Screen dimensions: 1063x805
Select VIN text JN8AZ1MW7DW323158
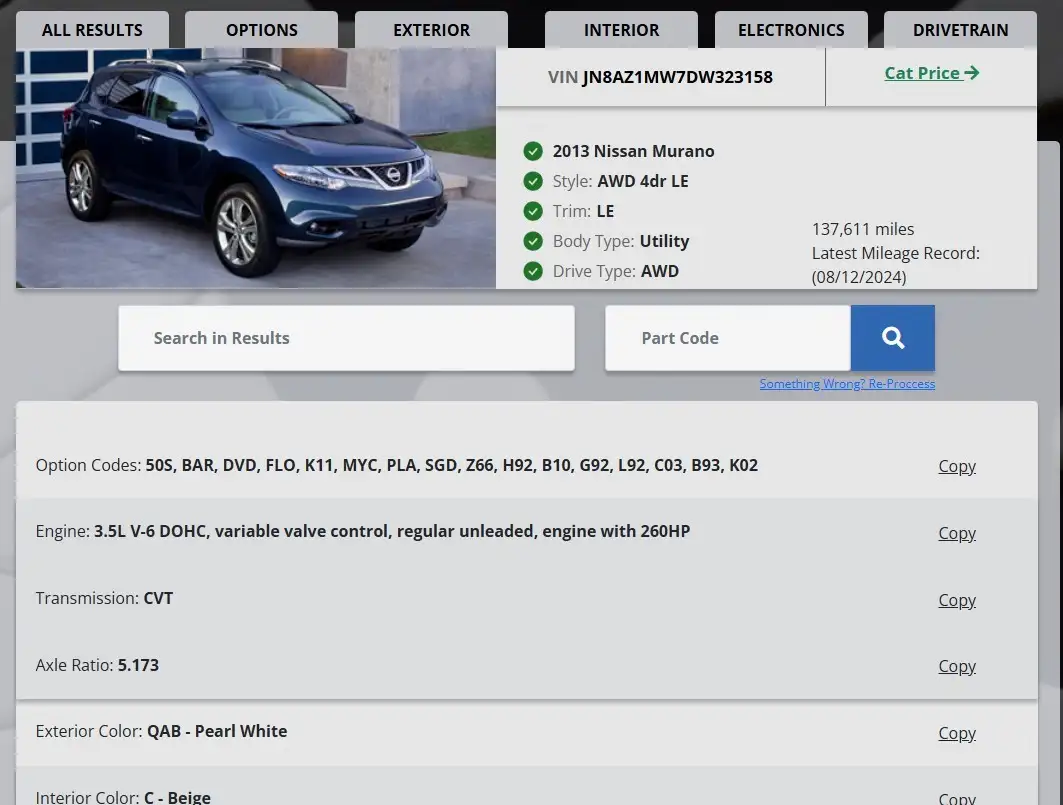tap(677, 77)
